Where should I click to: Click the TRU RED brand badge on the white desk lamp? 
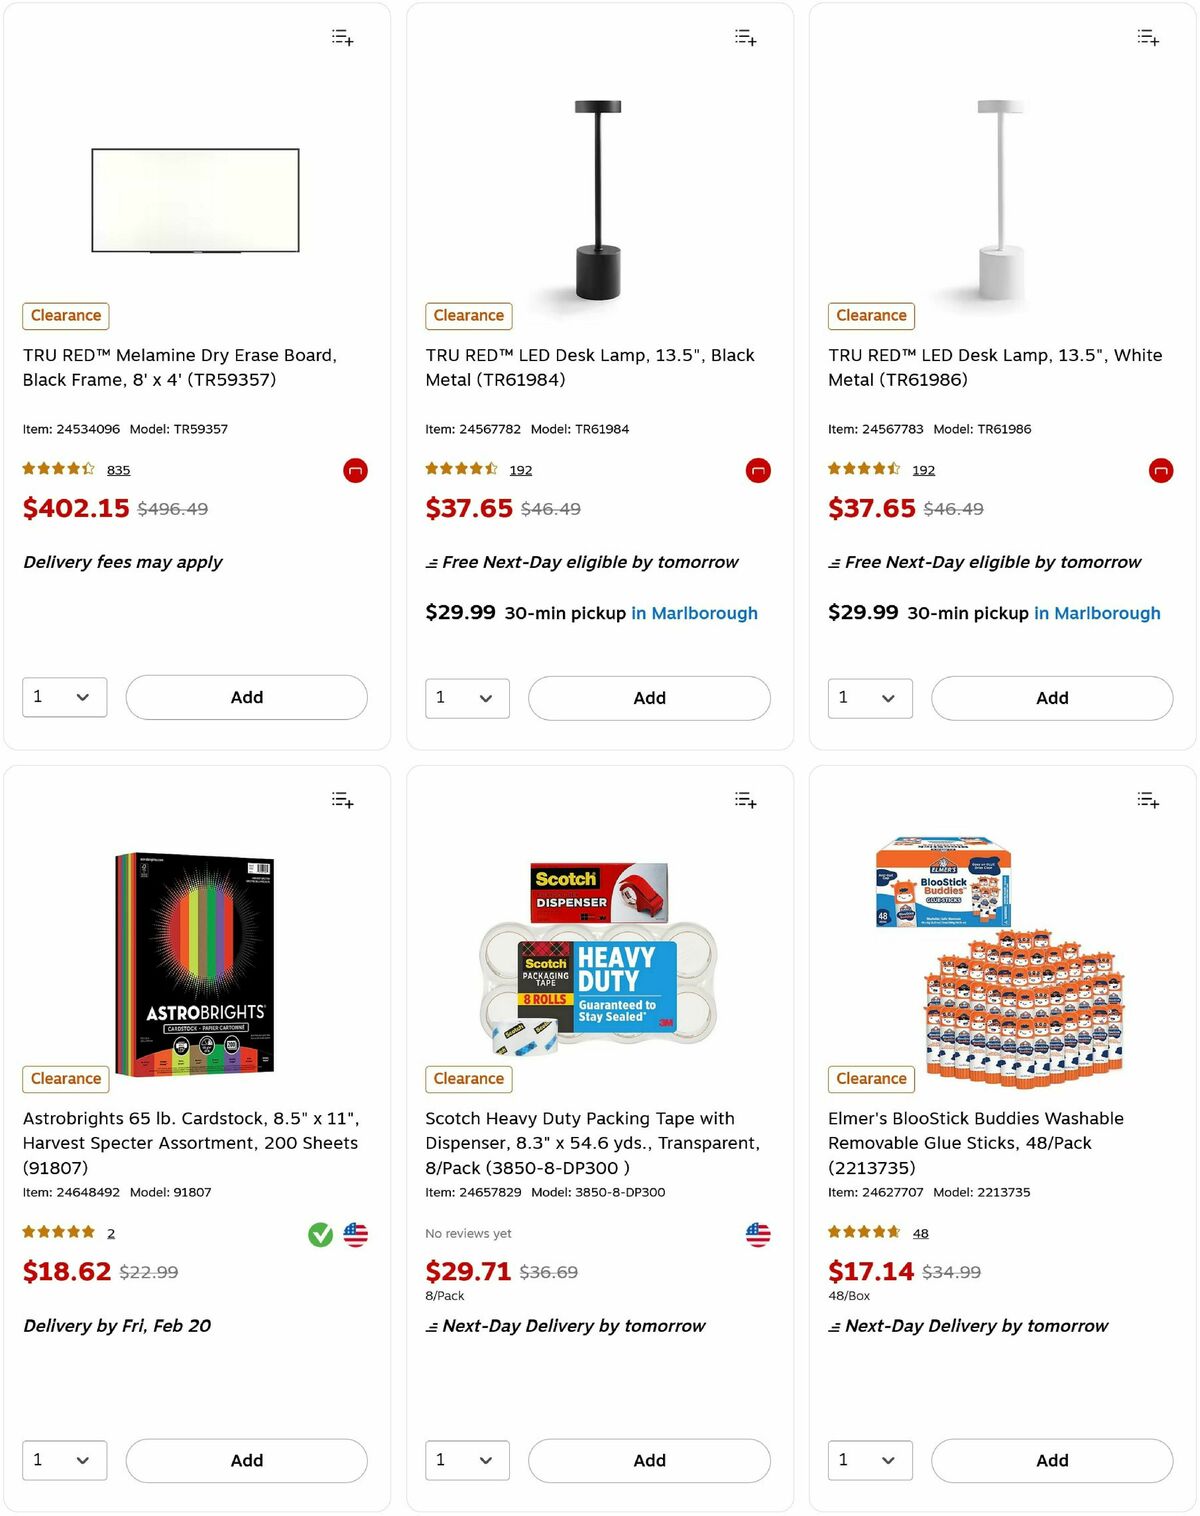click(x=1160, y=470)
